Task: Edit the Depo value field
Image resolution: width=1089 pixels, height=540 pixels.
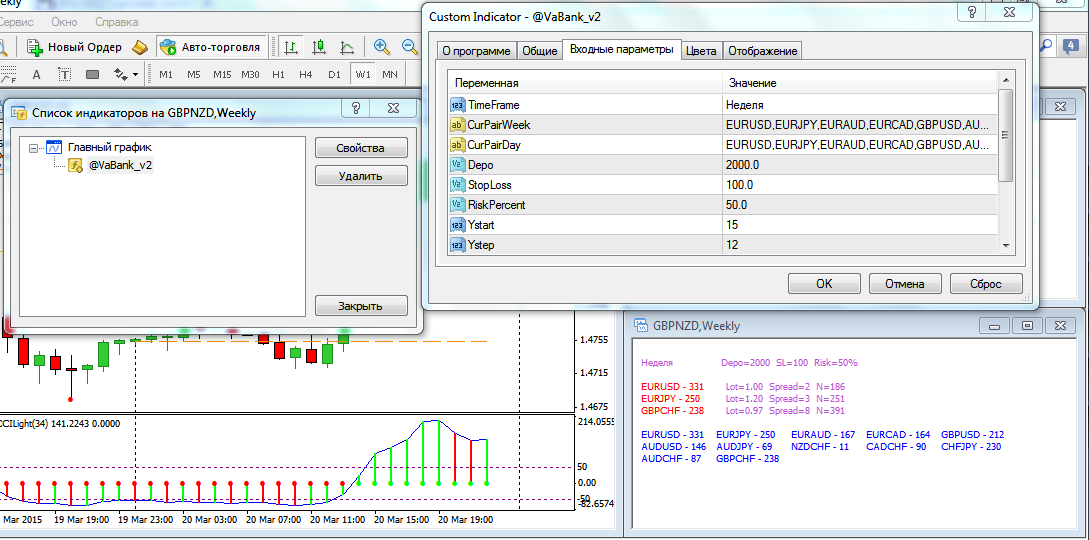Action: (859, 165)
